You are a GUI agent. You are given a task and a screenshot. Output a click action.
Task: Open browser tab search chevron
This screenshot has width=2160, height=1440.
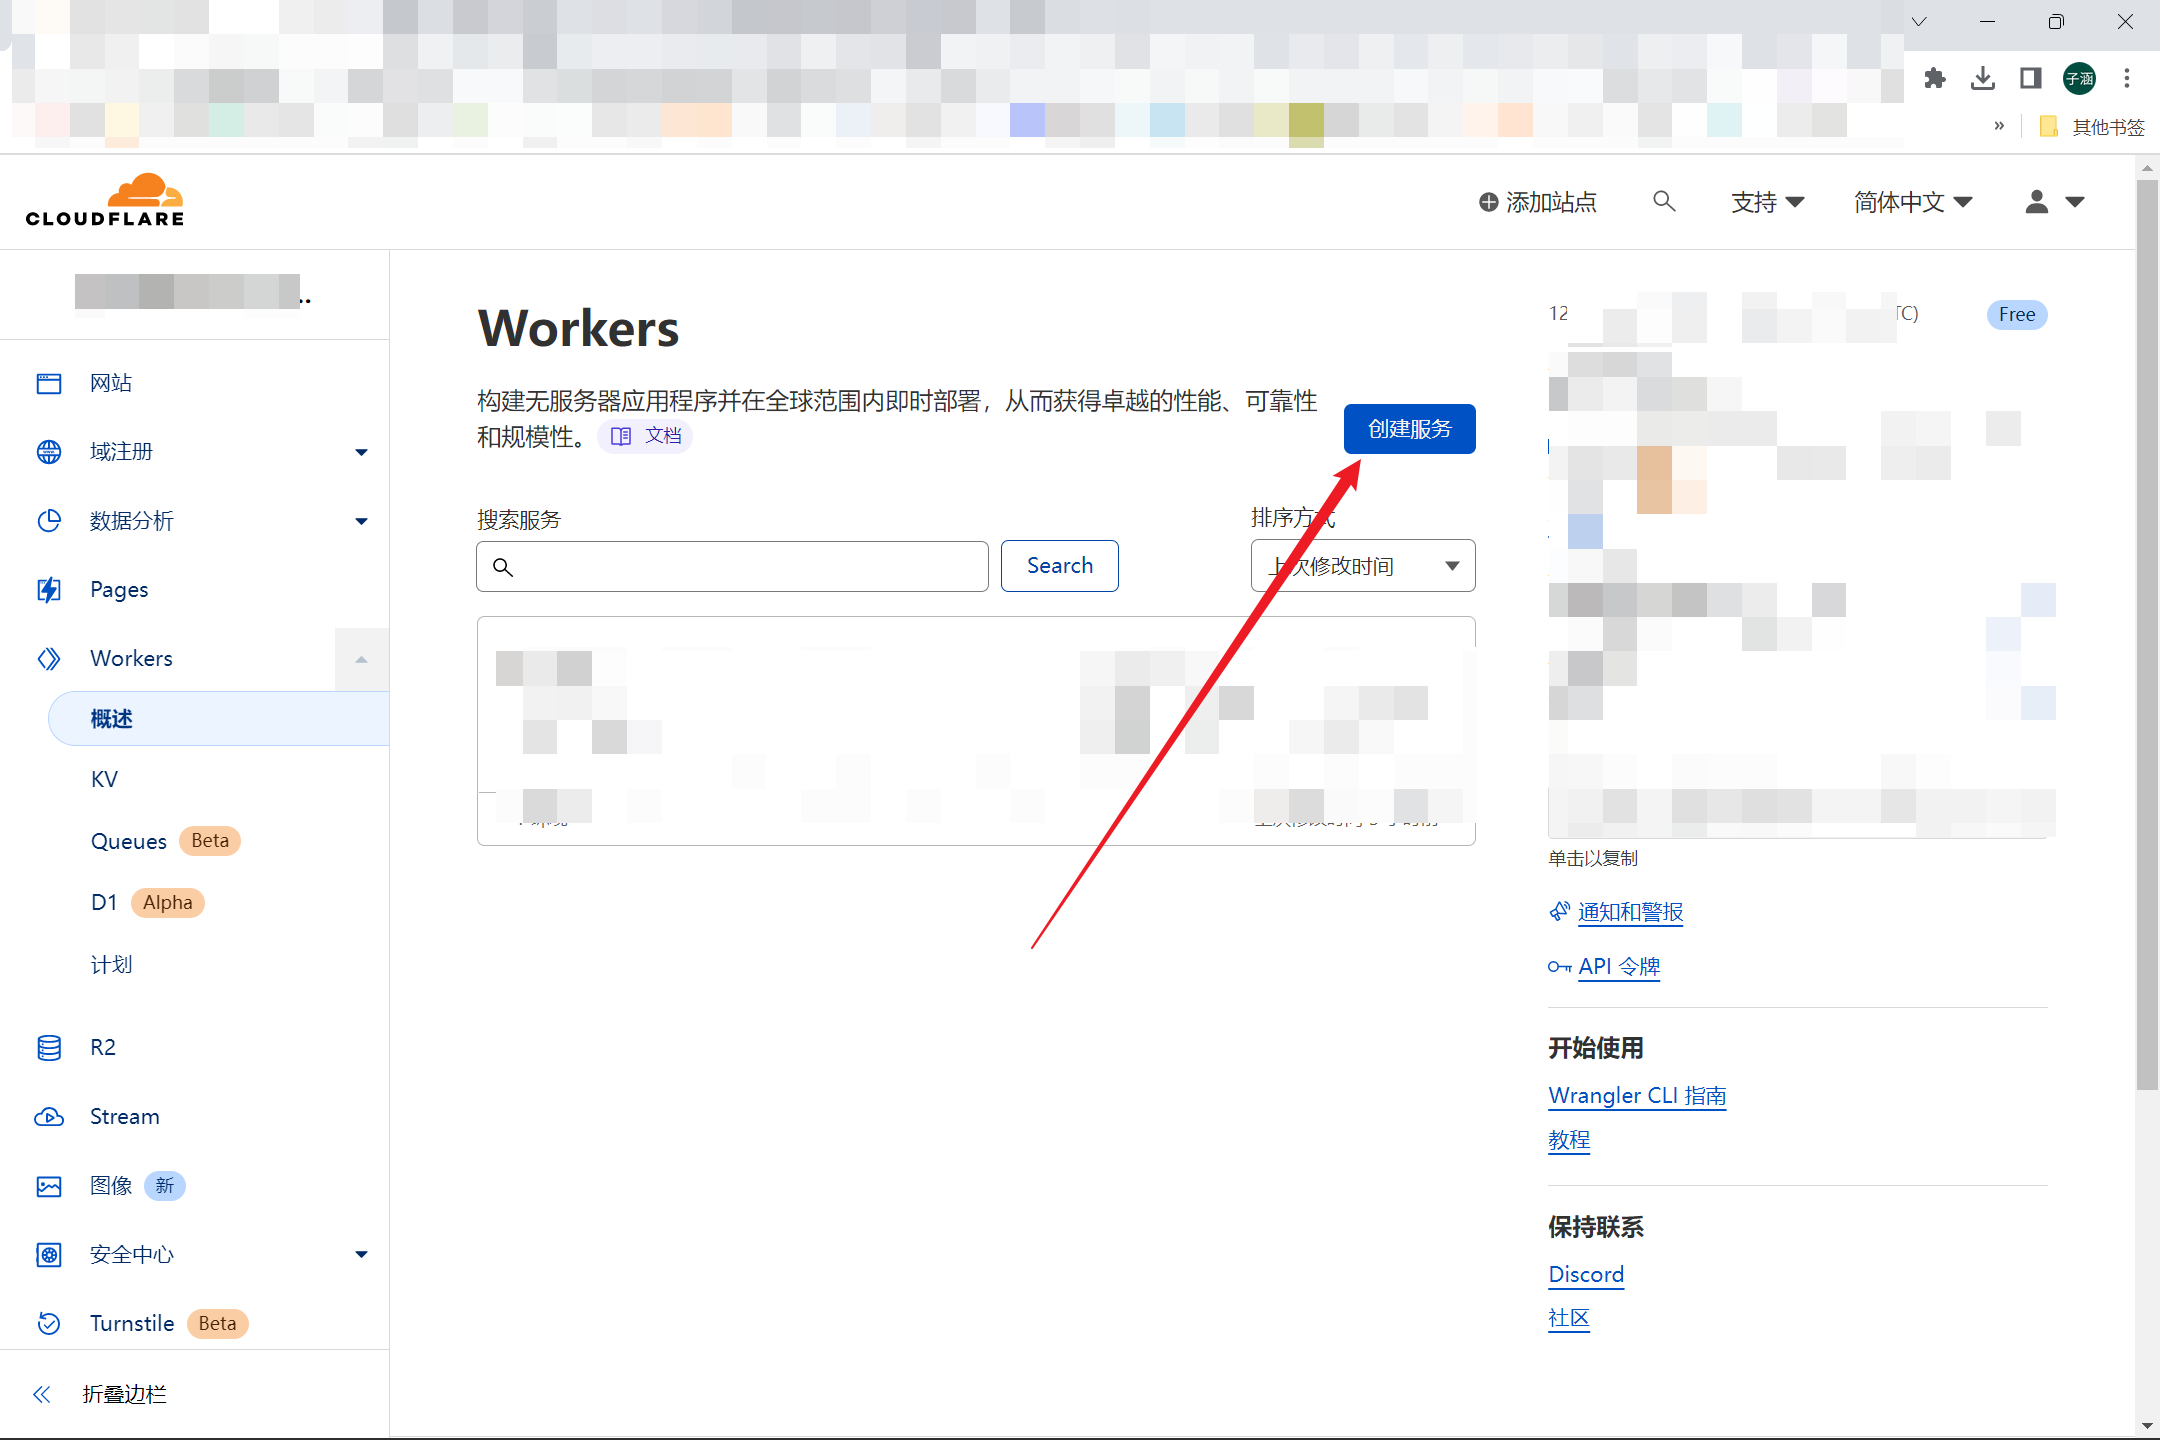pos(1919,21)
